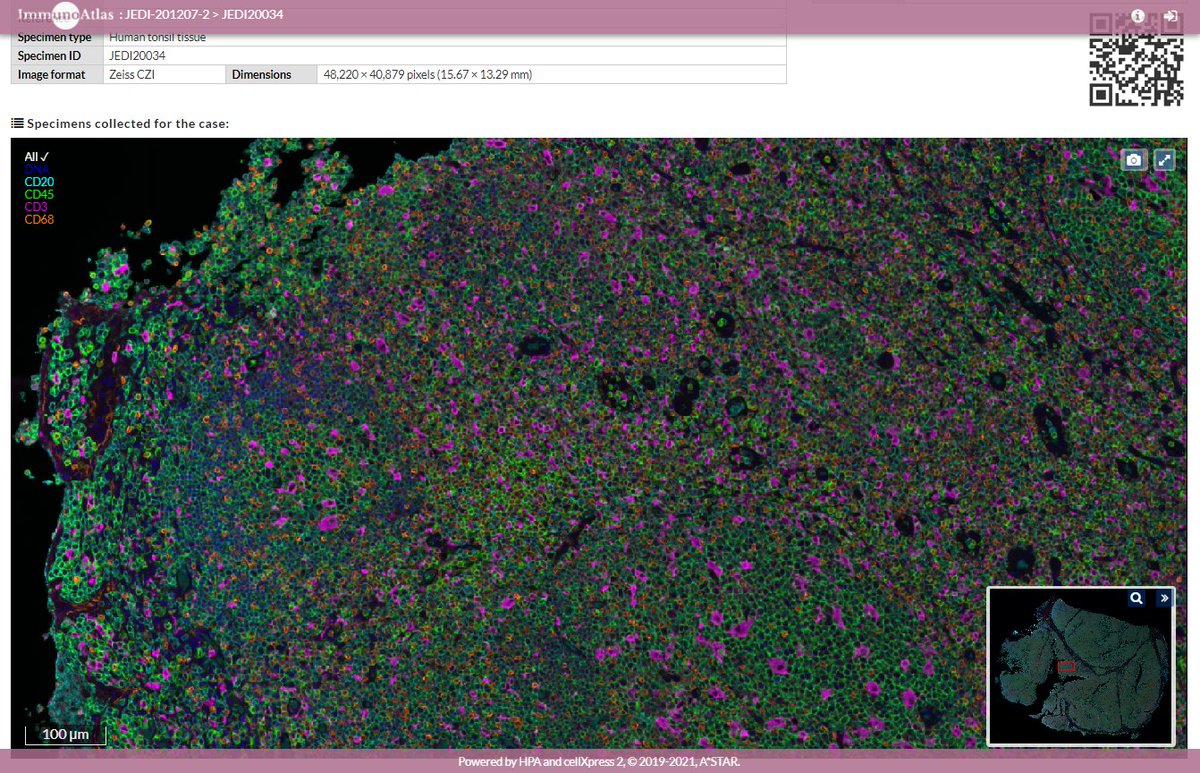Click 'Specimens collected for the case:' heading
This screenshot has height=773, width=1200.
point(128,123)
